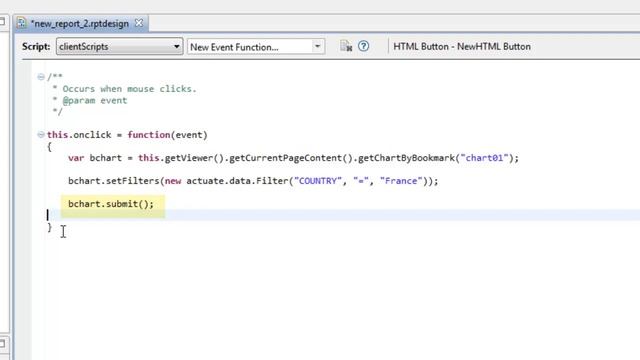
Task: Place cursor on 'Occurs when mouse clicks.' comment
Action: [129, 89]
